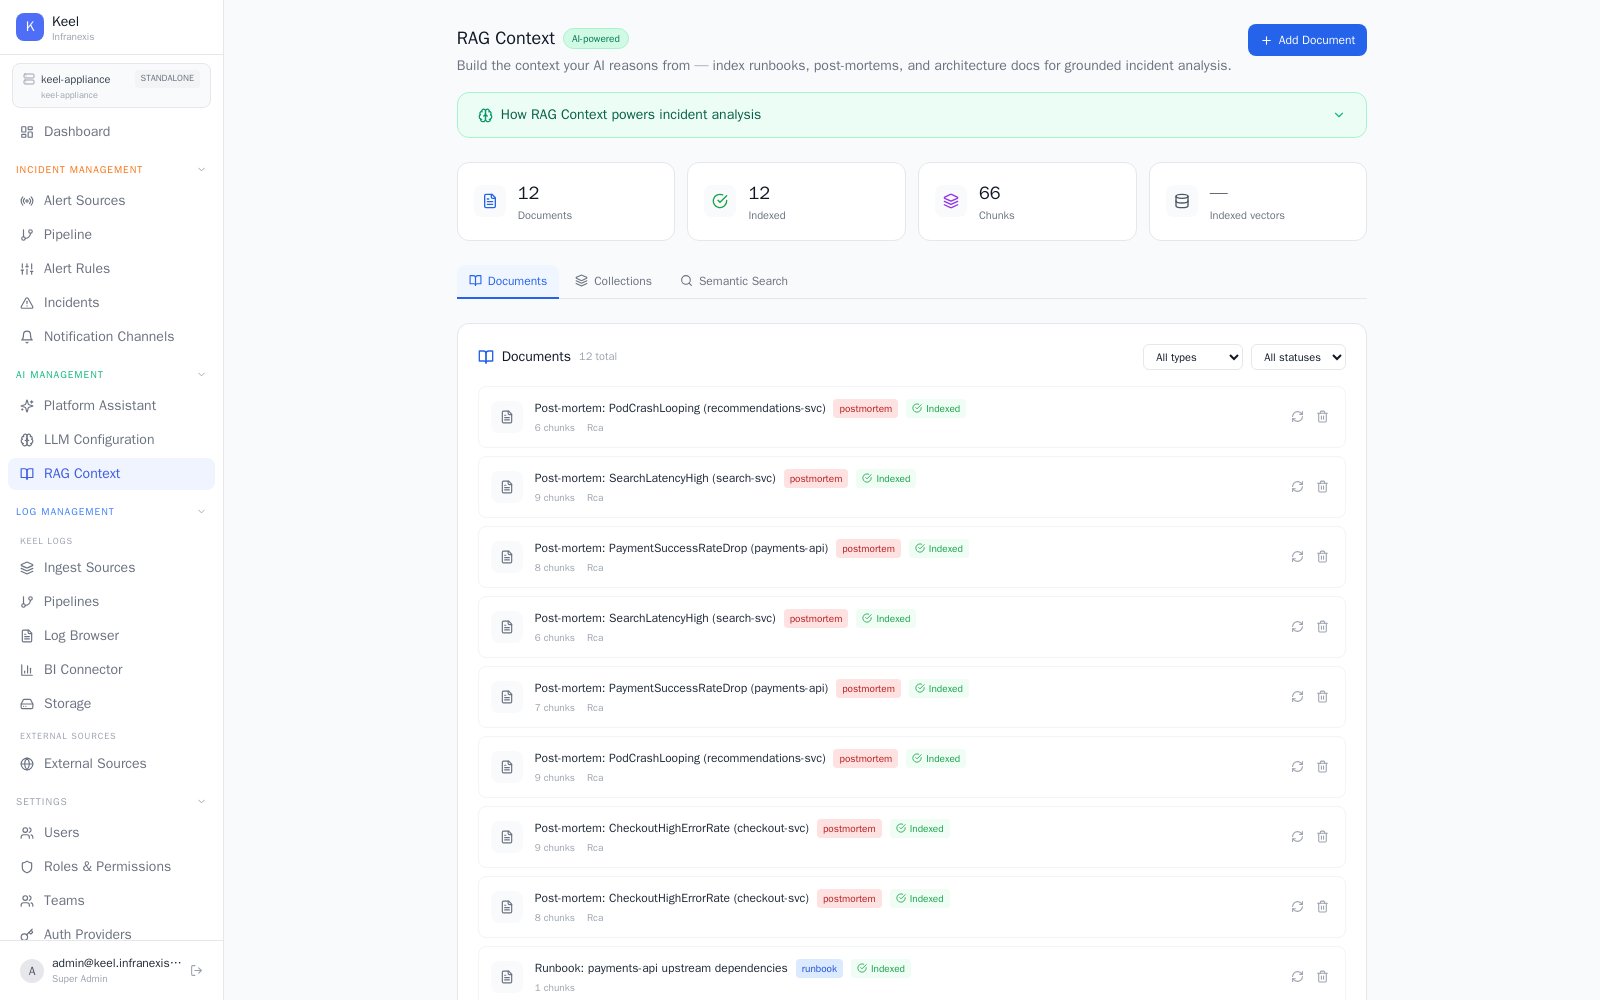Select the keel-appliance standalone instance card
Screen dimensions: 1600x1000
(111, 86)
